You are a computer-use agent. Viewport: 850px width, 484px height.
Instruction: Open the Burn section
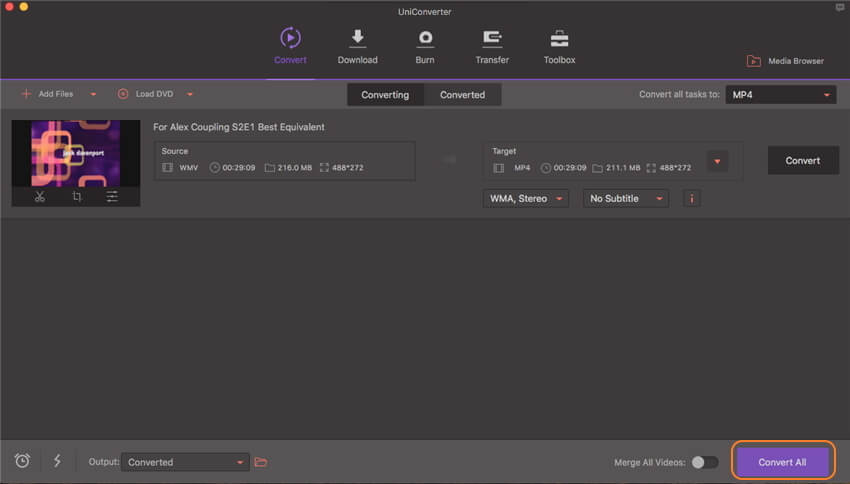425,46
